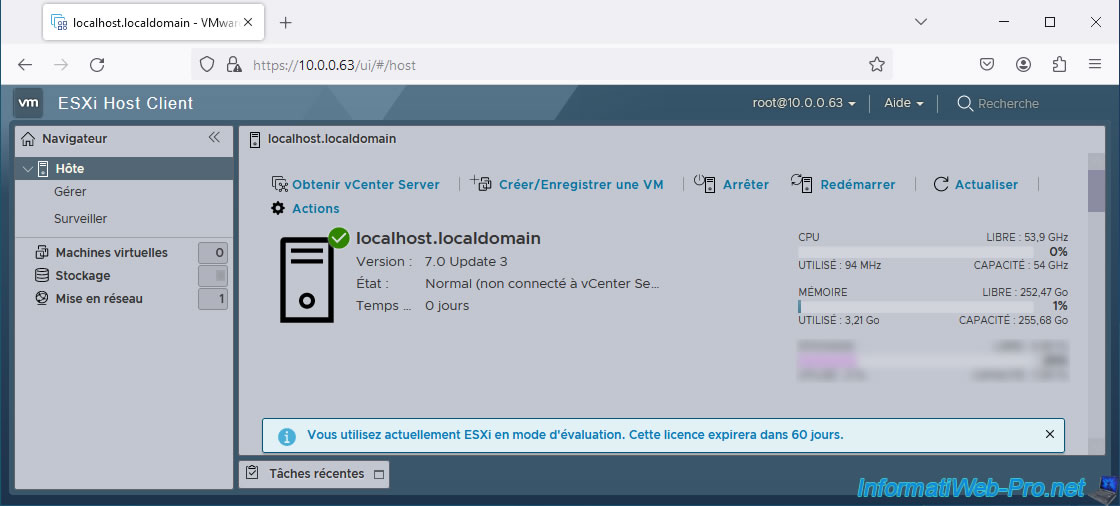Viewport: 1120px width, 506px height.
Task: Bookmark this page with the star icon
Action: click(877, 65)
